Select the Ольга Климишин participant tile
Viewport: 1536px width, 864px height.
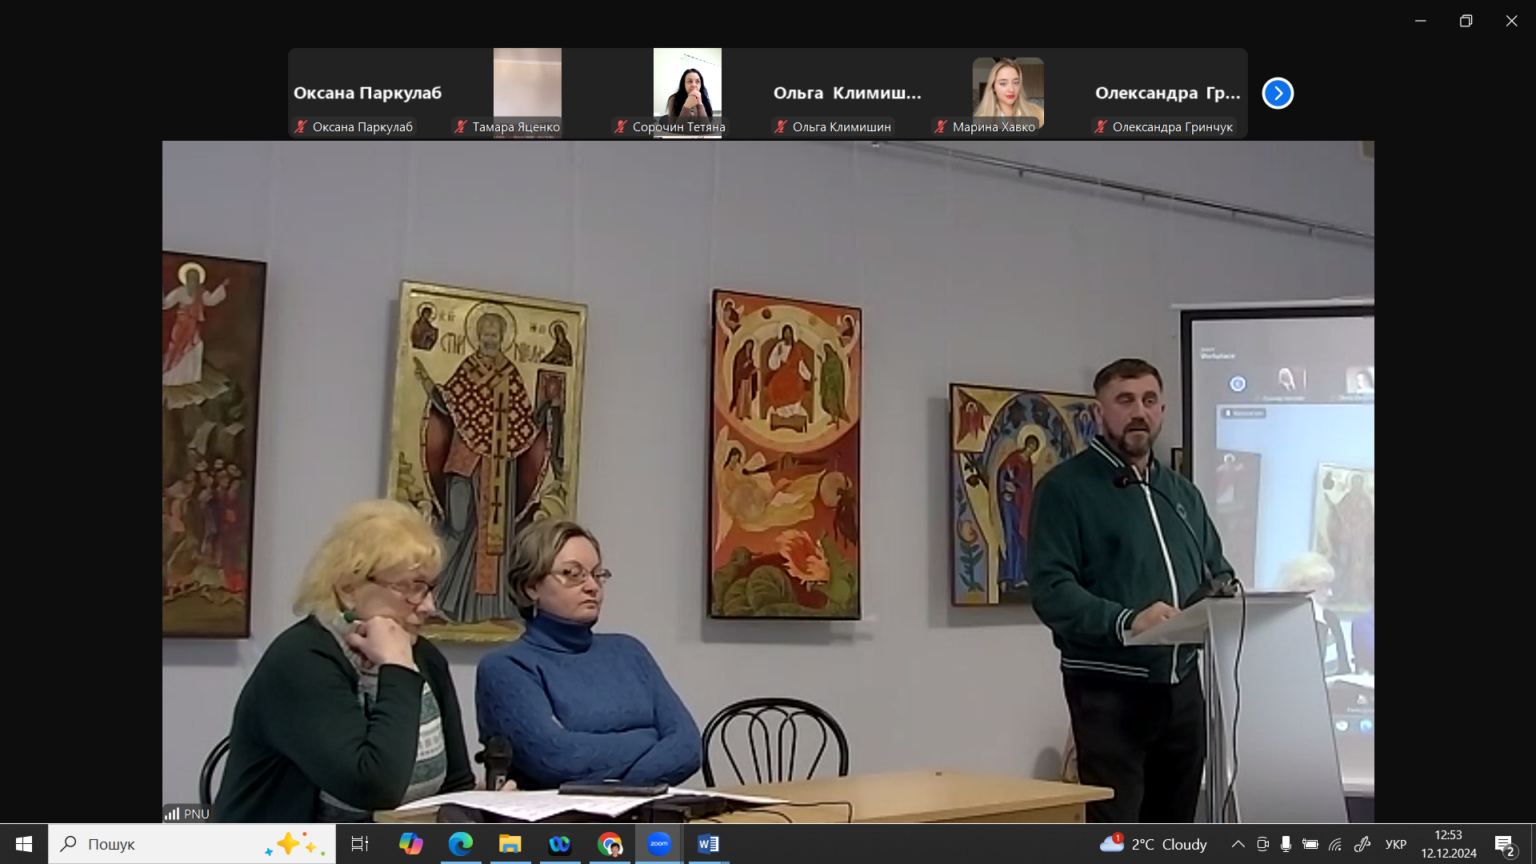[x=847, y=92]
